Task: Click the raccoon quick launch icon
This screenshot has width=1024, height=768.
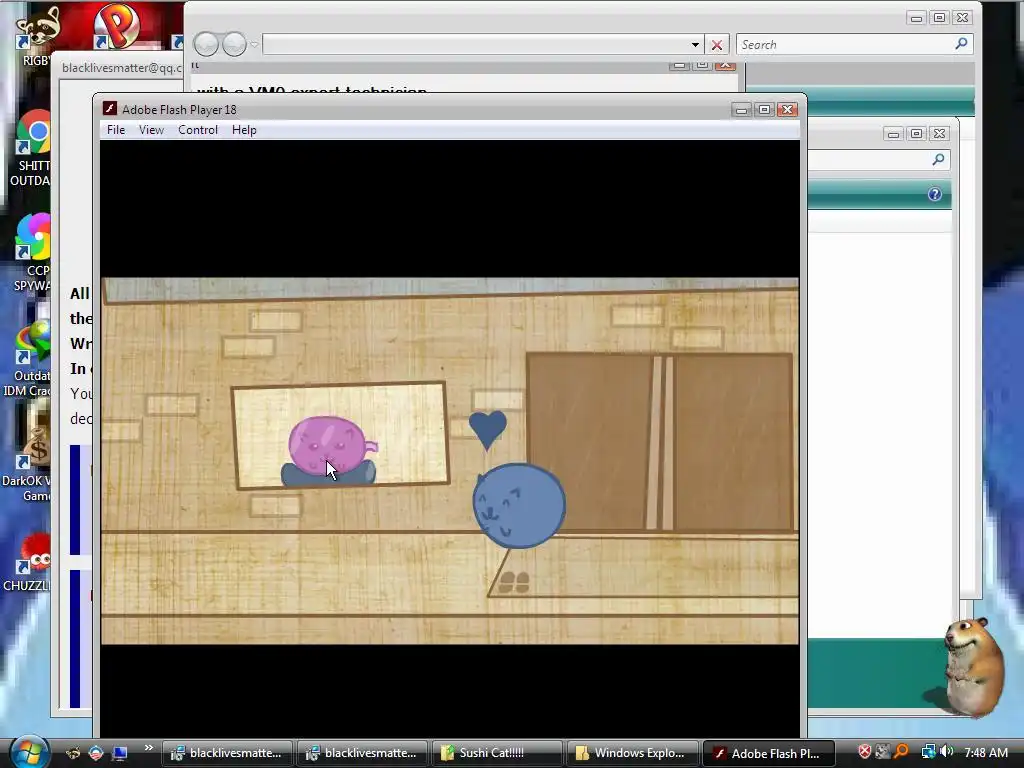Action: click(x=73, y=753)
